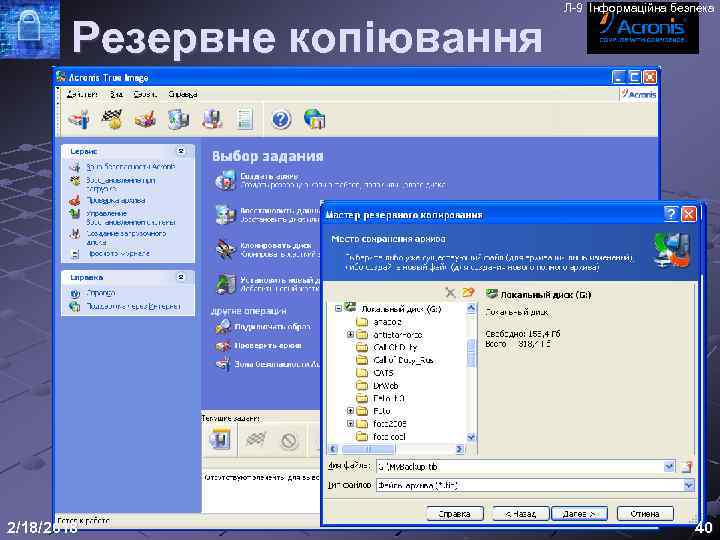Click the Клонировать диск task text
The image size is (720, 540).
click(x=276, y=245)
